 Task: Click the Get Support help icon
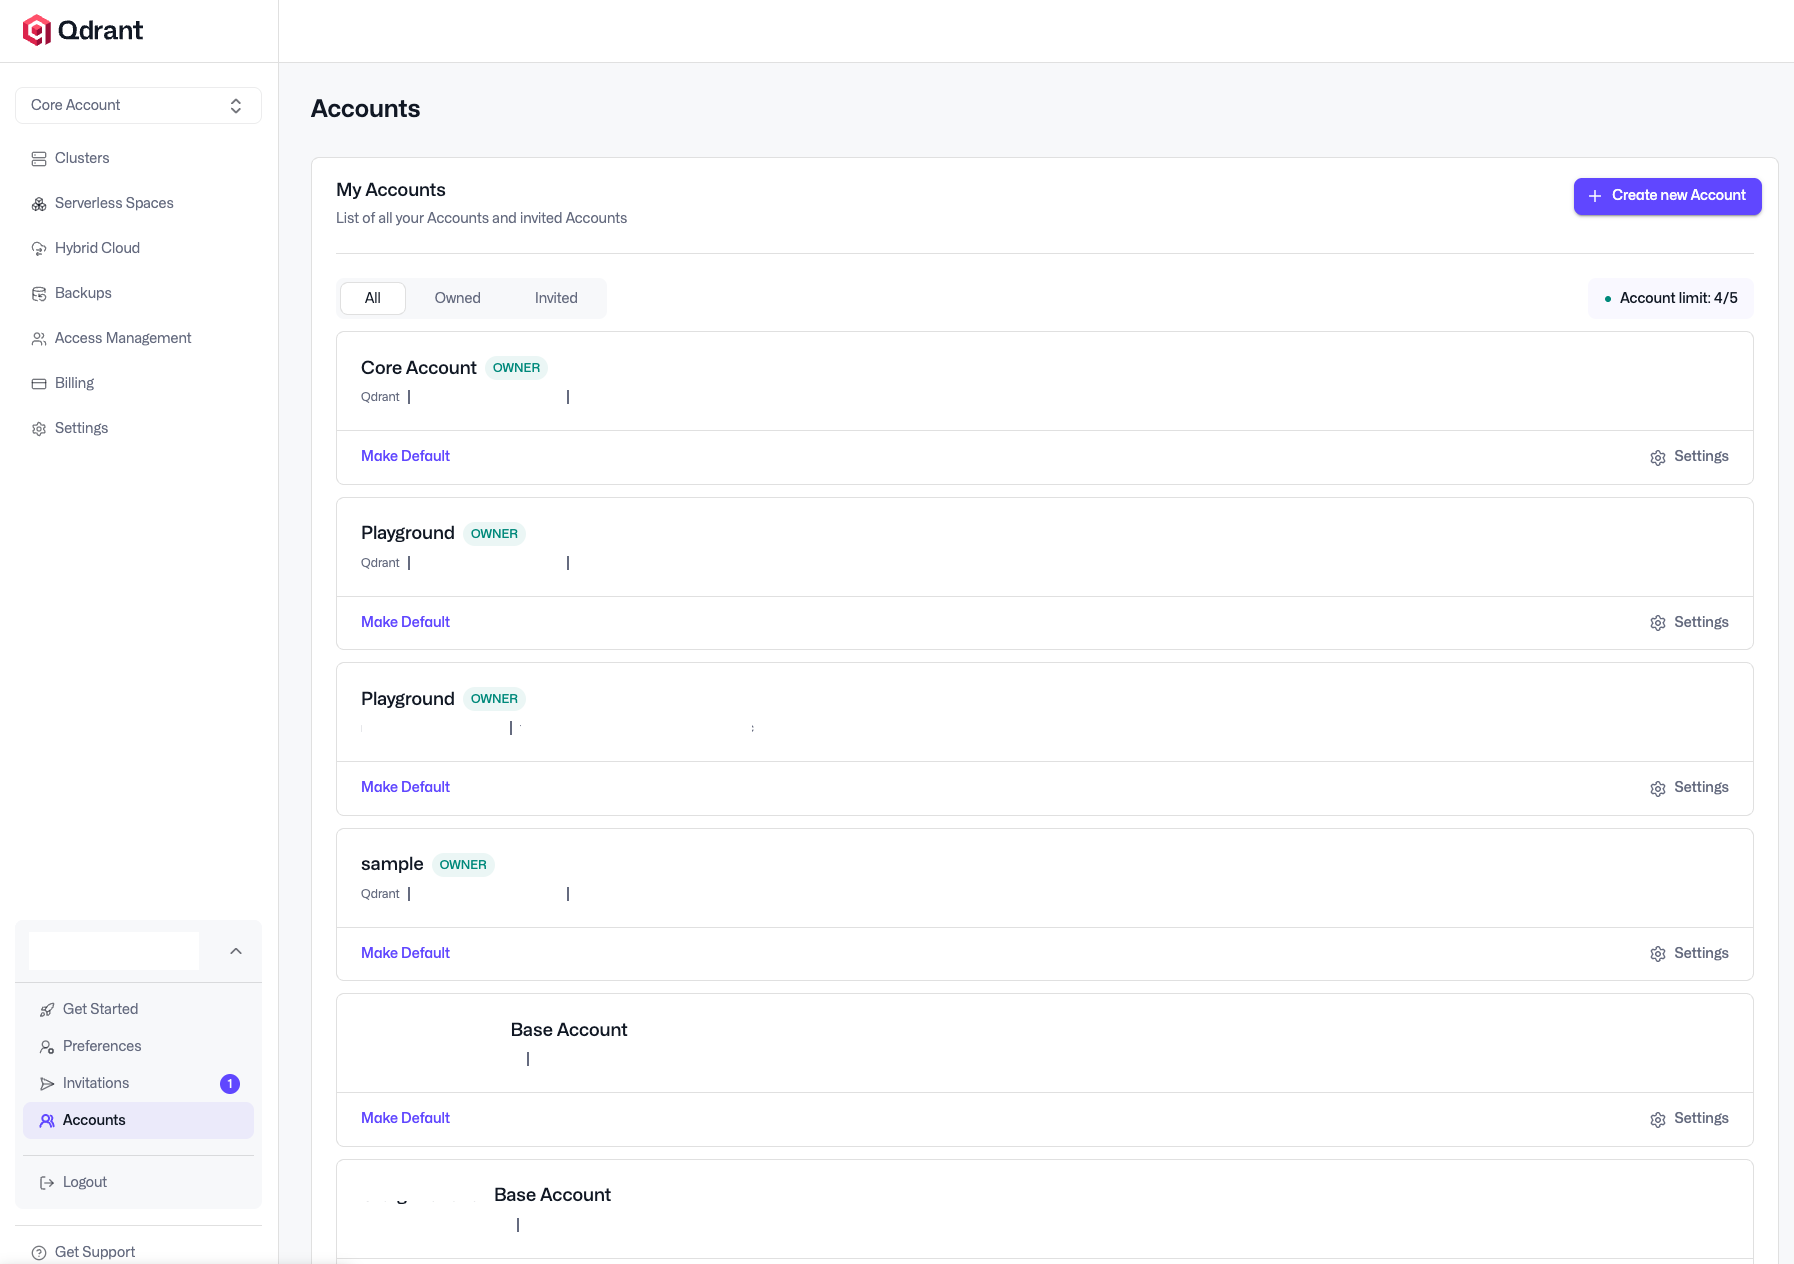point(39,1253)
